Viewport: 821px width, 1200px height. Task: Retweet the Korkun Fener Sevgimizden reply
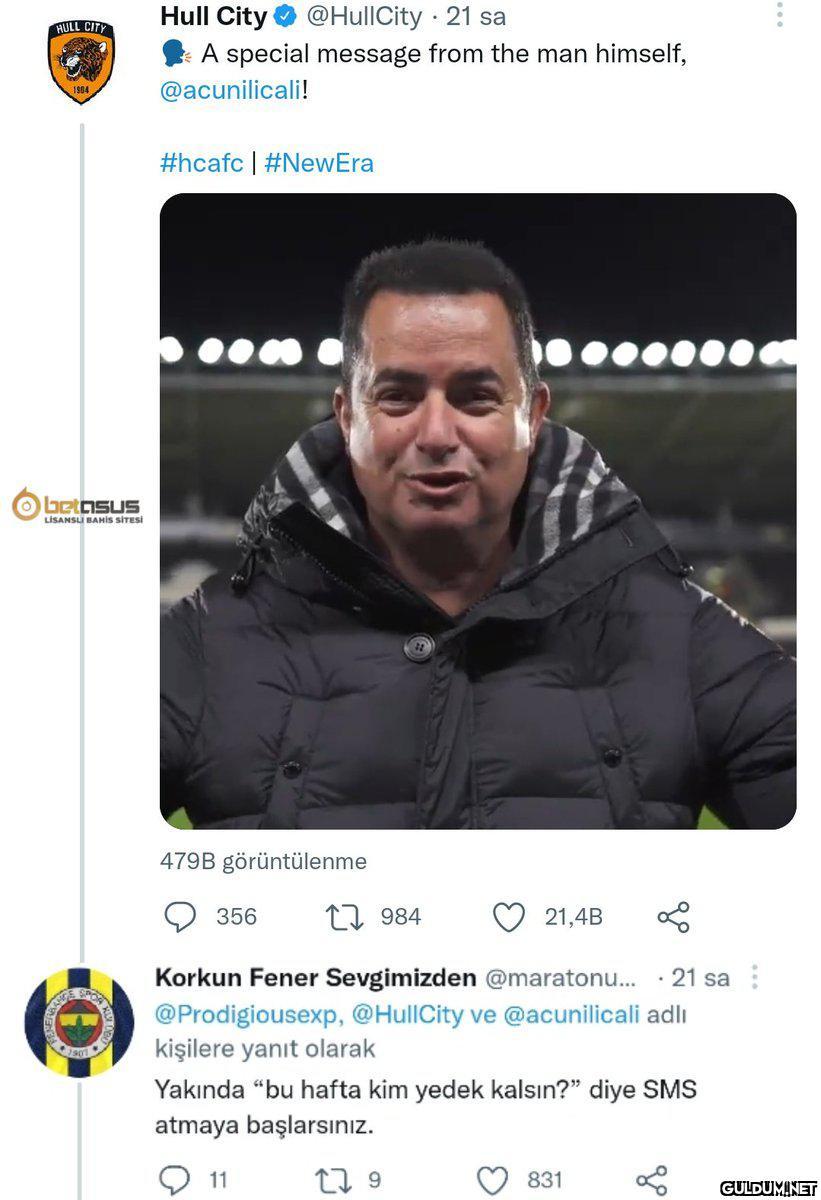pyautogui.click(x=332, y=1180)
